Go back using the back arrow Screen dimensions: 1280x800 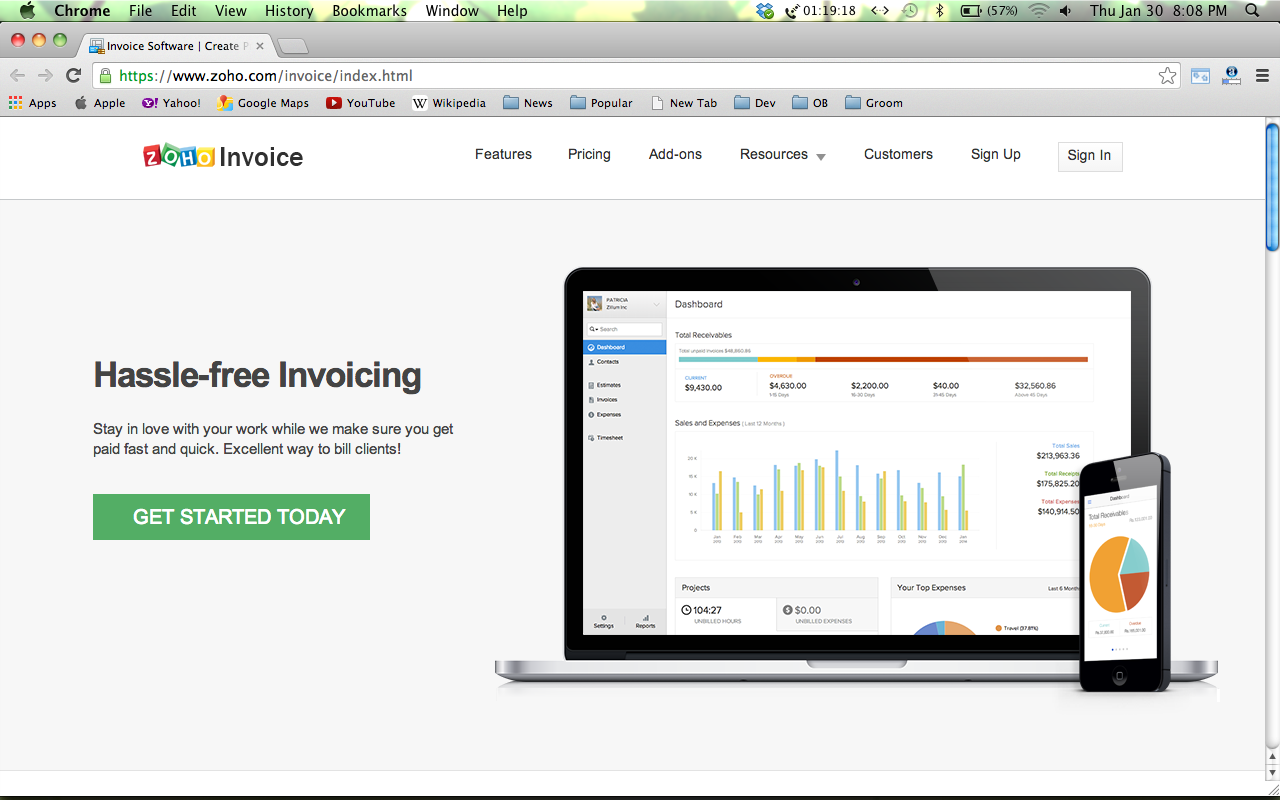click(x=18, y=76)
